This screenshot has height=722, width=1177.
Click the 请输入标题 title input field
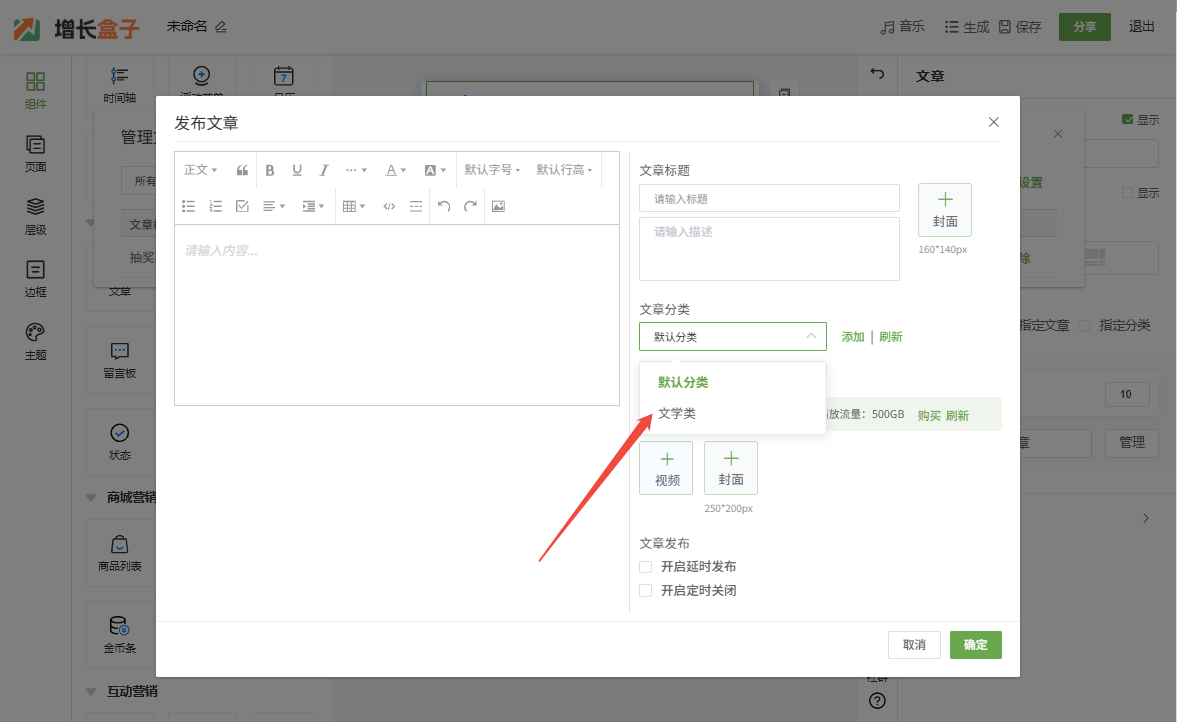769,199
